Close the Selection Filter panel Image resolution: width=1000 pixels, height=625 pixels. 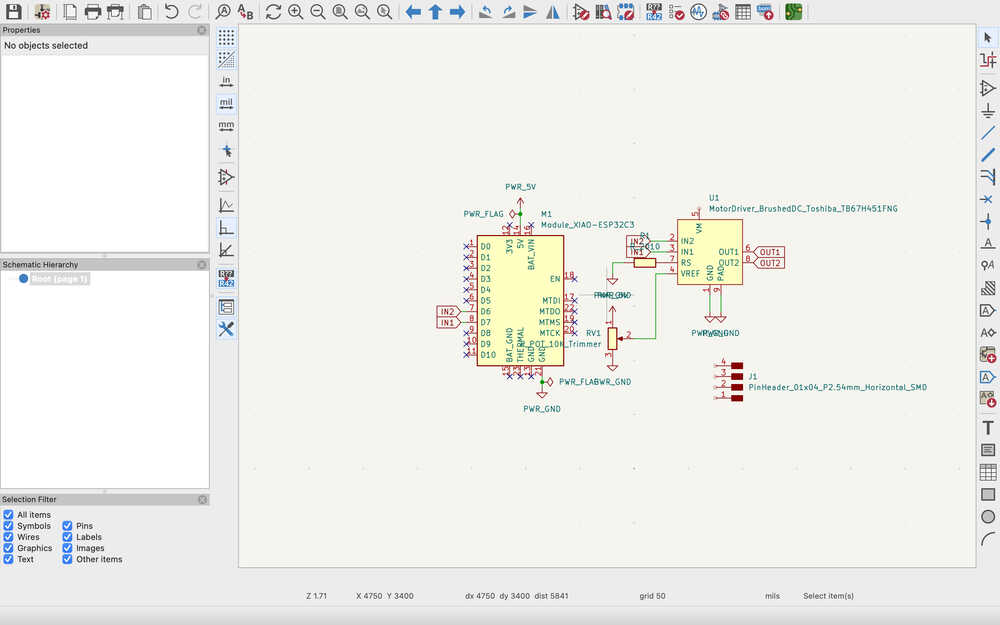click(x=202, y=499)
